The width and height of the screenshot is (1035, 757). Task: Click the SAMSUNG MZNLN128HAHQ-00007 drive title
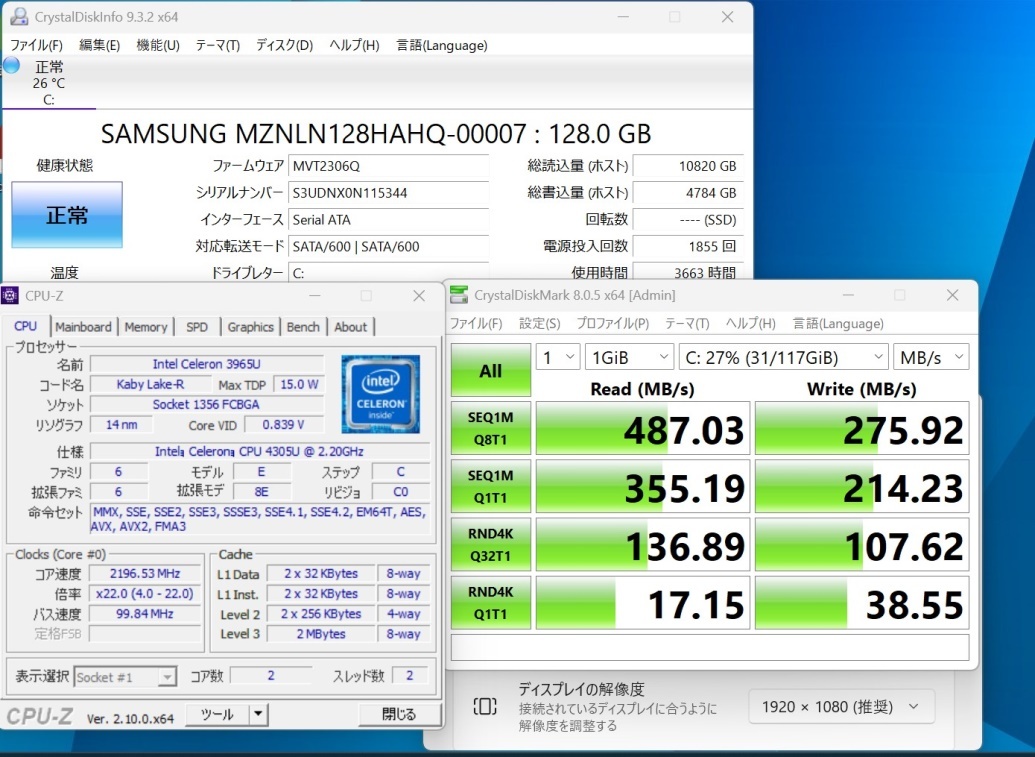point(376,134)
